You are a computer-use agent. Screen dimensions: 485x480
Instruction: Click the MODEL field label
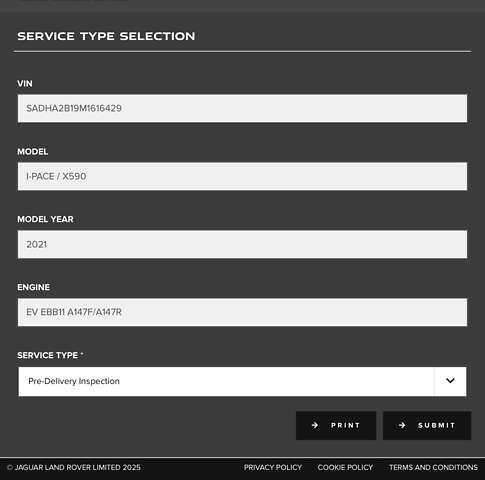pyautogui.click(x=33, y=152)
